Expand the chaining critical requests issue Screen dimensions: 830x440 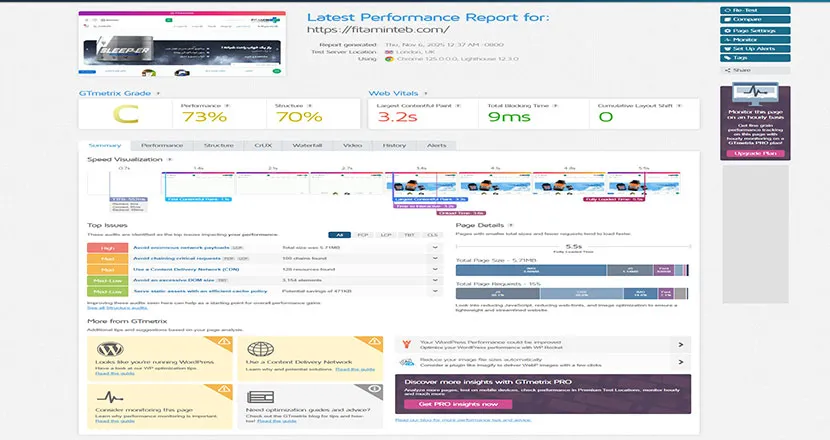435,258
